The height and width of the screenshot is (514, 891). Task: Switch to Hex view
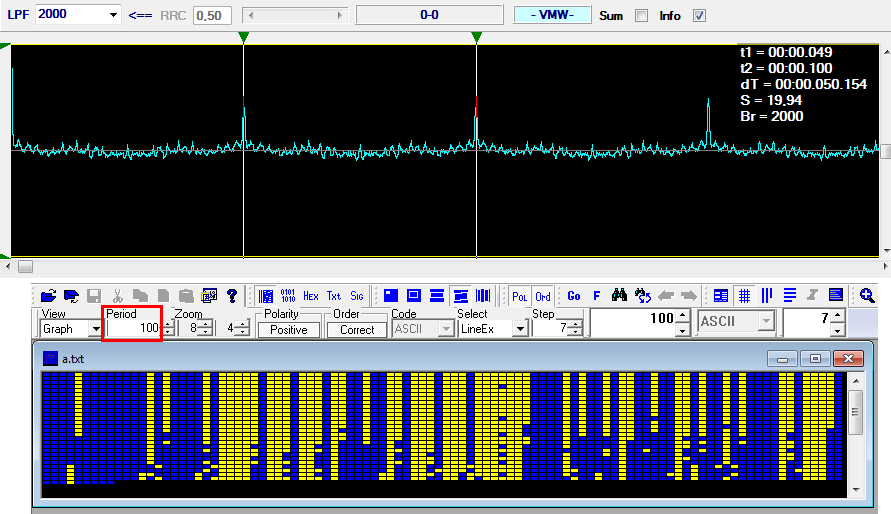point(311,296)
